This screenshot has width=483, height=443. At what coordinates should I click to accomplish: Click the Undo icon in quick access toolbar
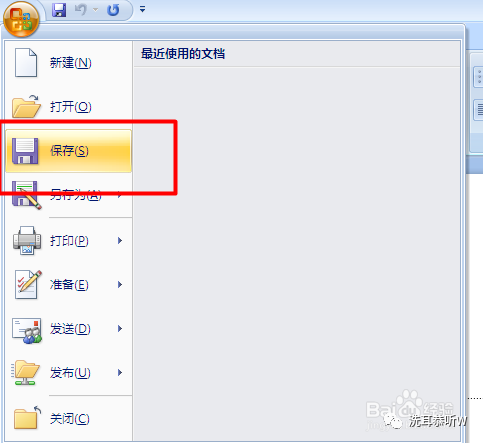click(x=80, y=10)
